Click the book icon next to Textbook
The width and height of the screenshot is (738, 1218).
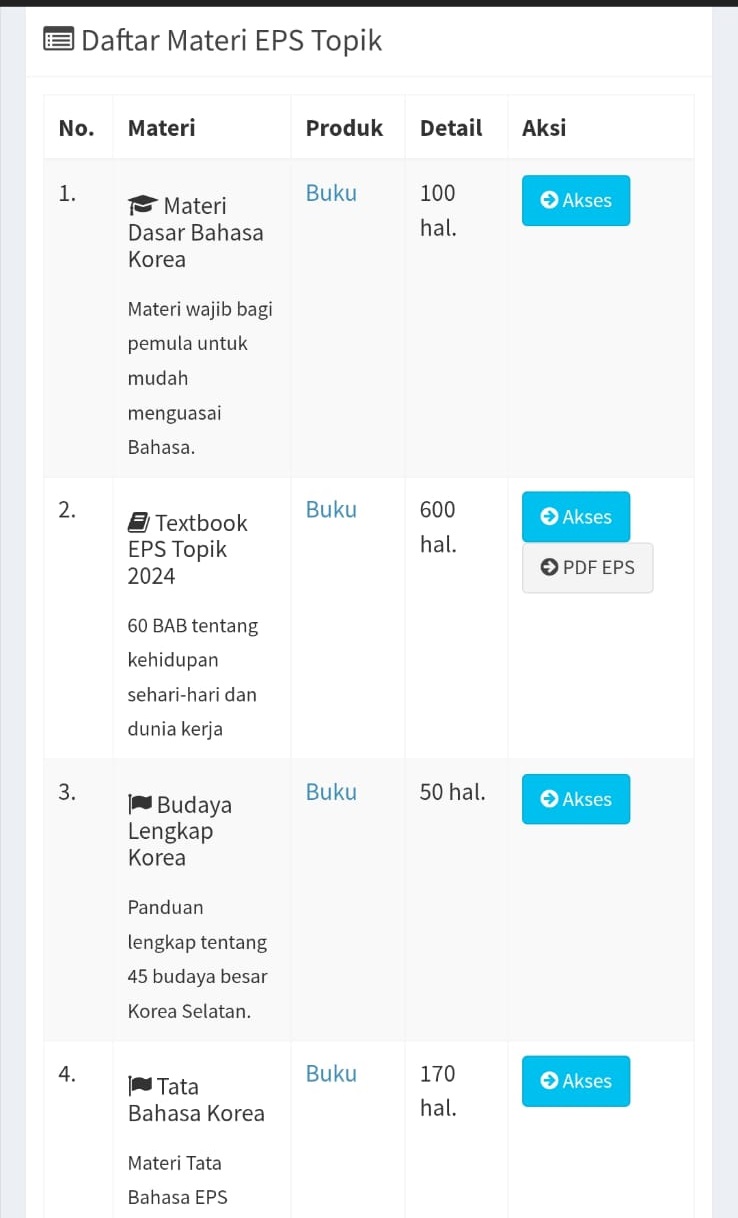click(x=139, y=523)
